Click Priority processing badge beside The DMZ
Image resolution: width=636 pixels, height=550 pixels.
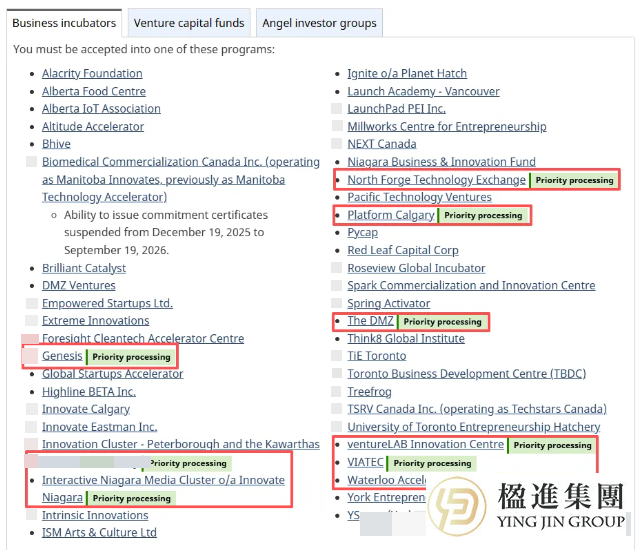442,322
